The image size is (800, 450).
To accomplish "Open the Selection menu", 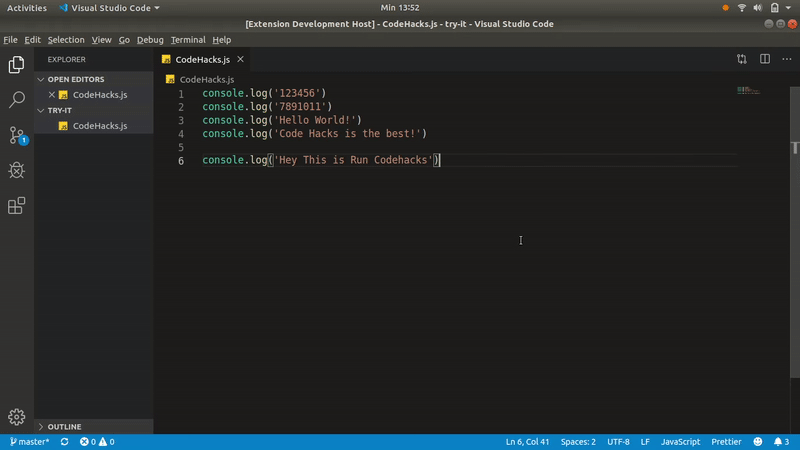I will coord(66,40).
